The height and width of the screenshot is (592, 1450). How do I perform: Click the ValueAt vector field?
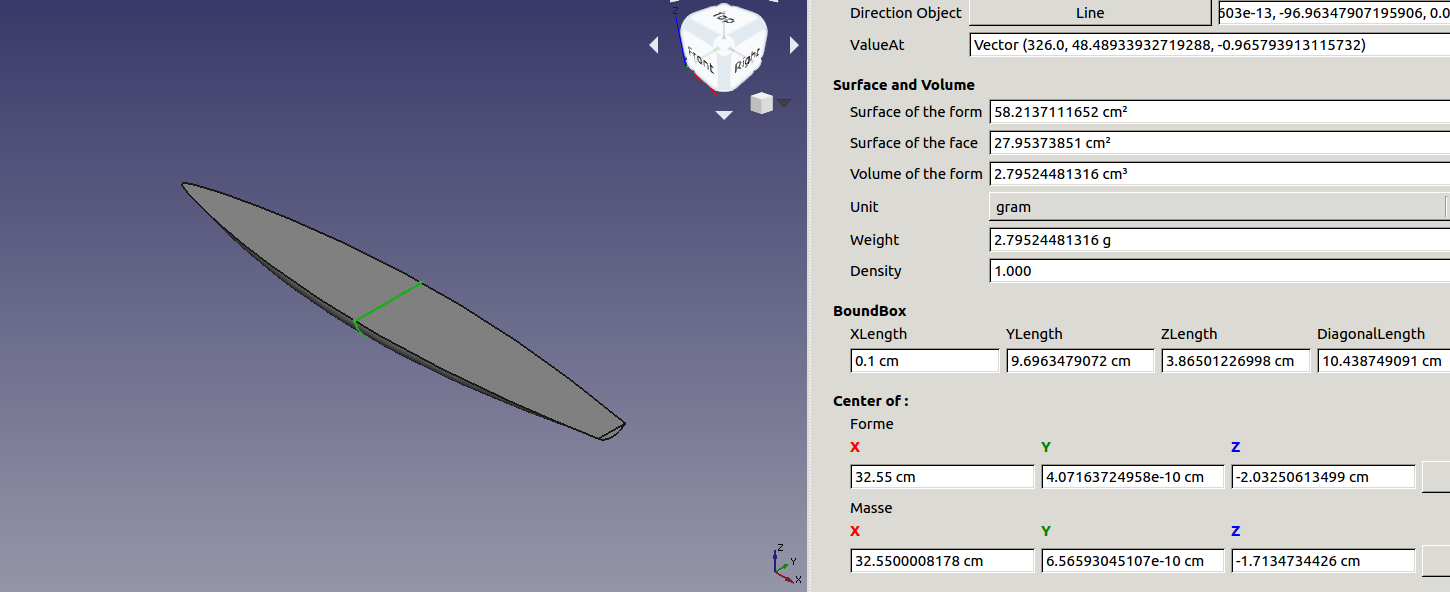point(1209,45)
